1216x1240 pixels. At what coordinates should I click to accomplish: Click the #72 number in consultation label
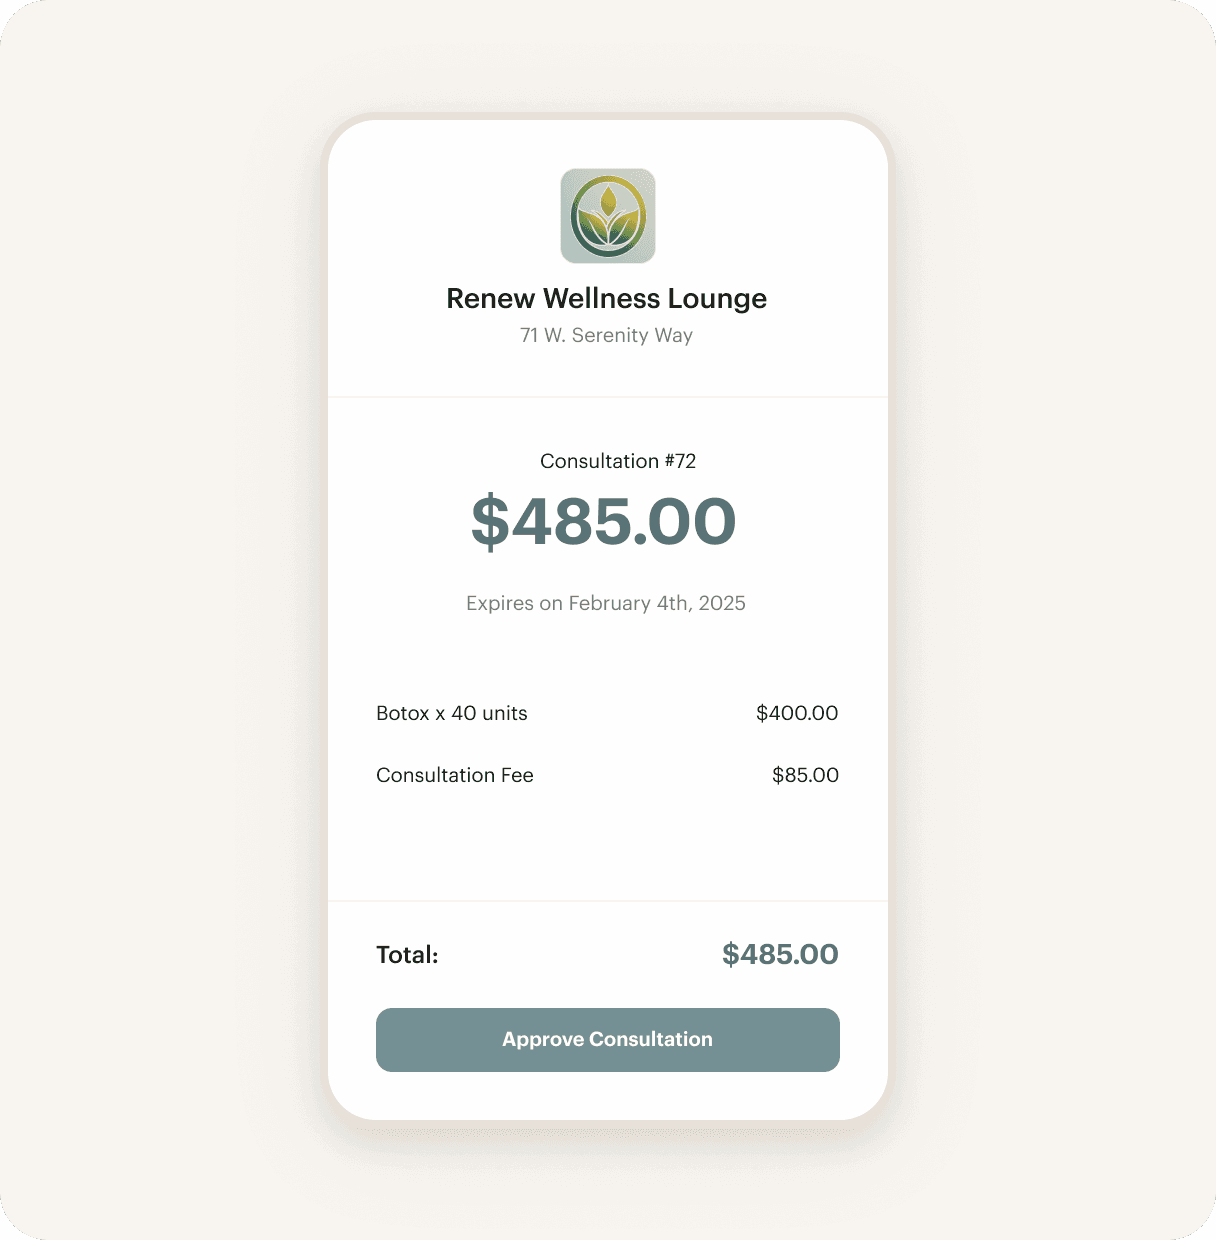click(x=680, y=461)
